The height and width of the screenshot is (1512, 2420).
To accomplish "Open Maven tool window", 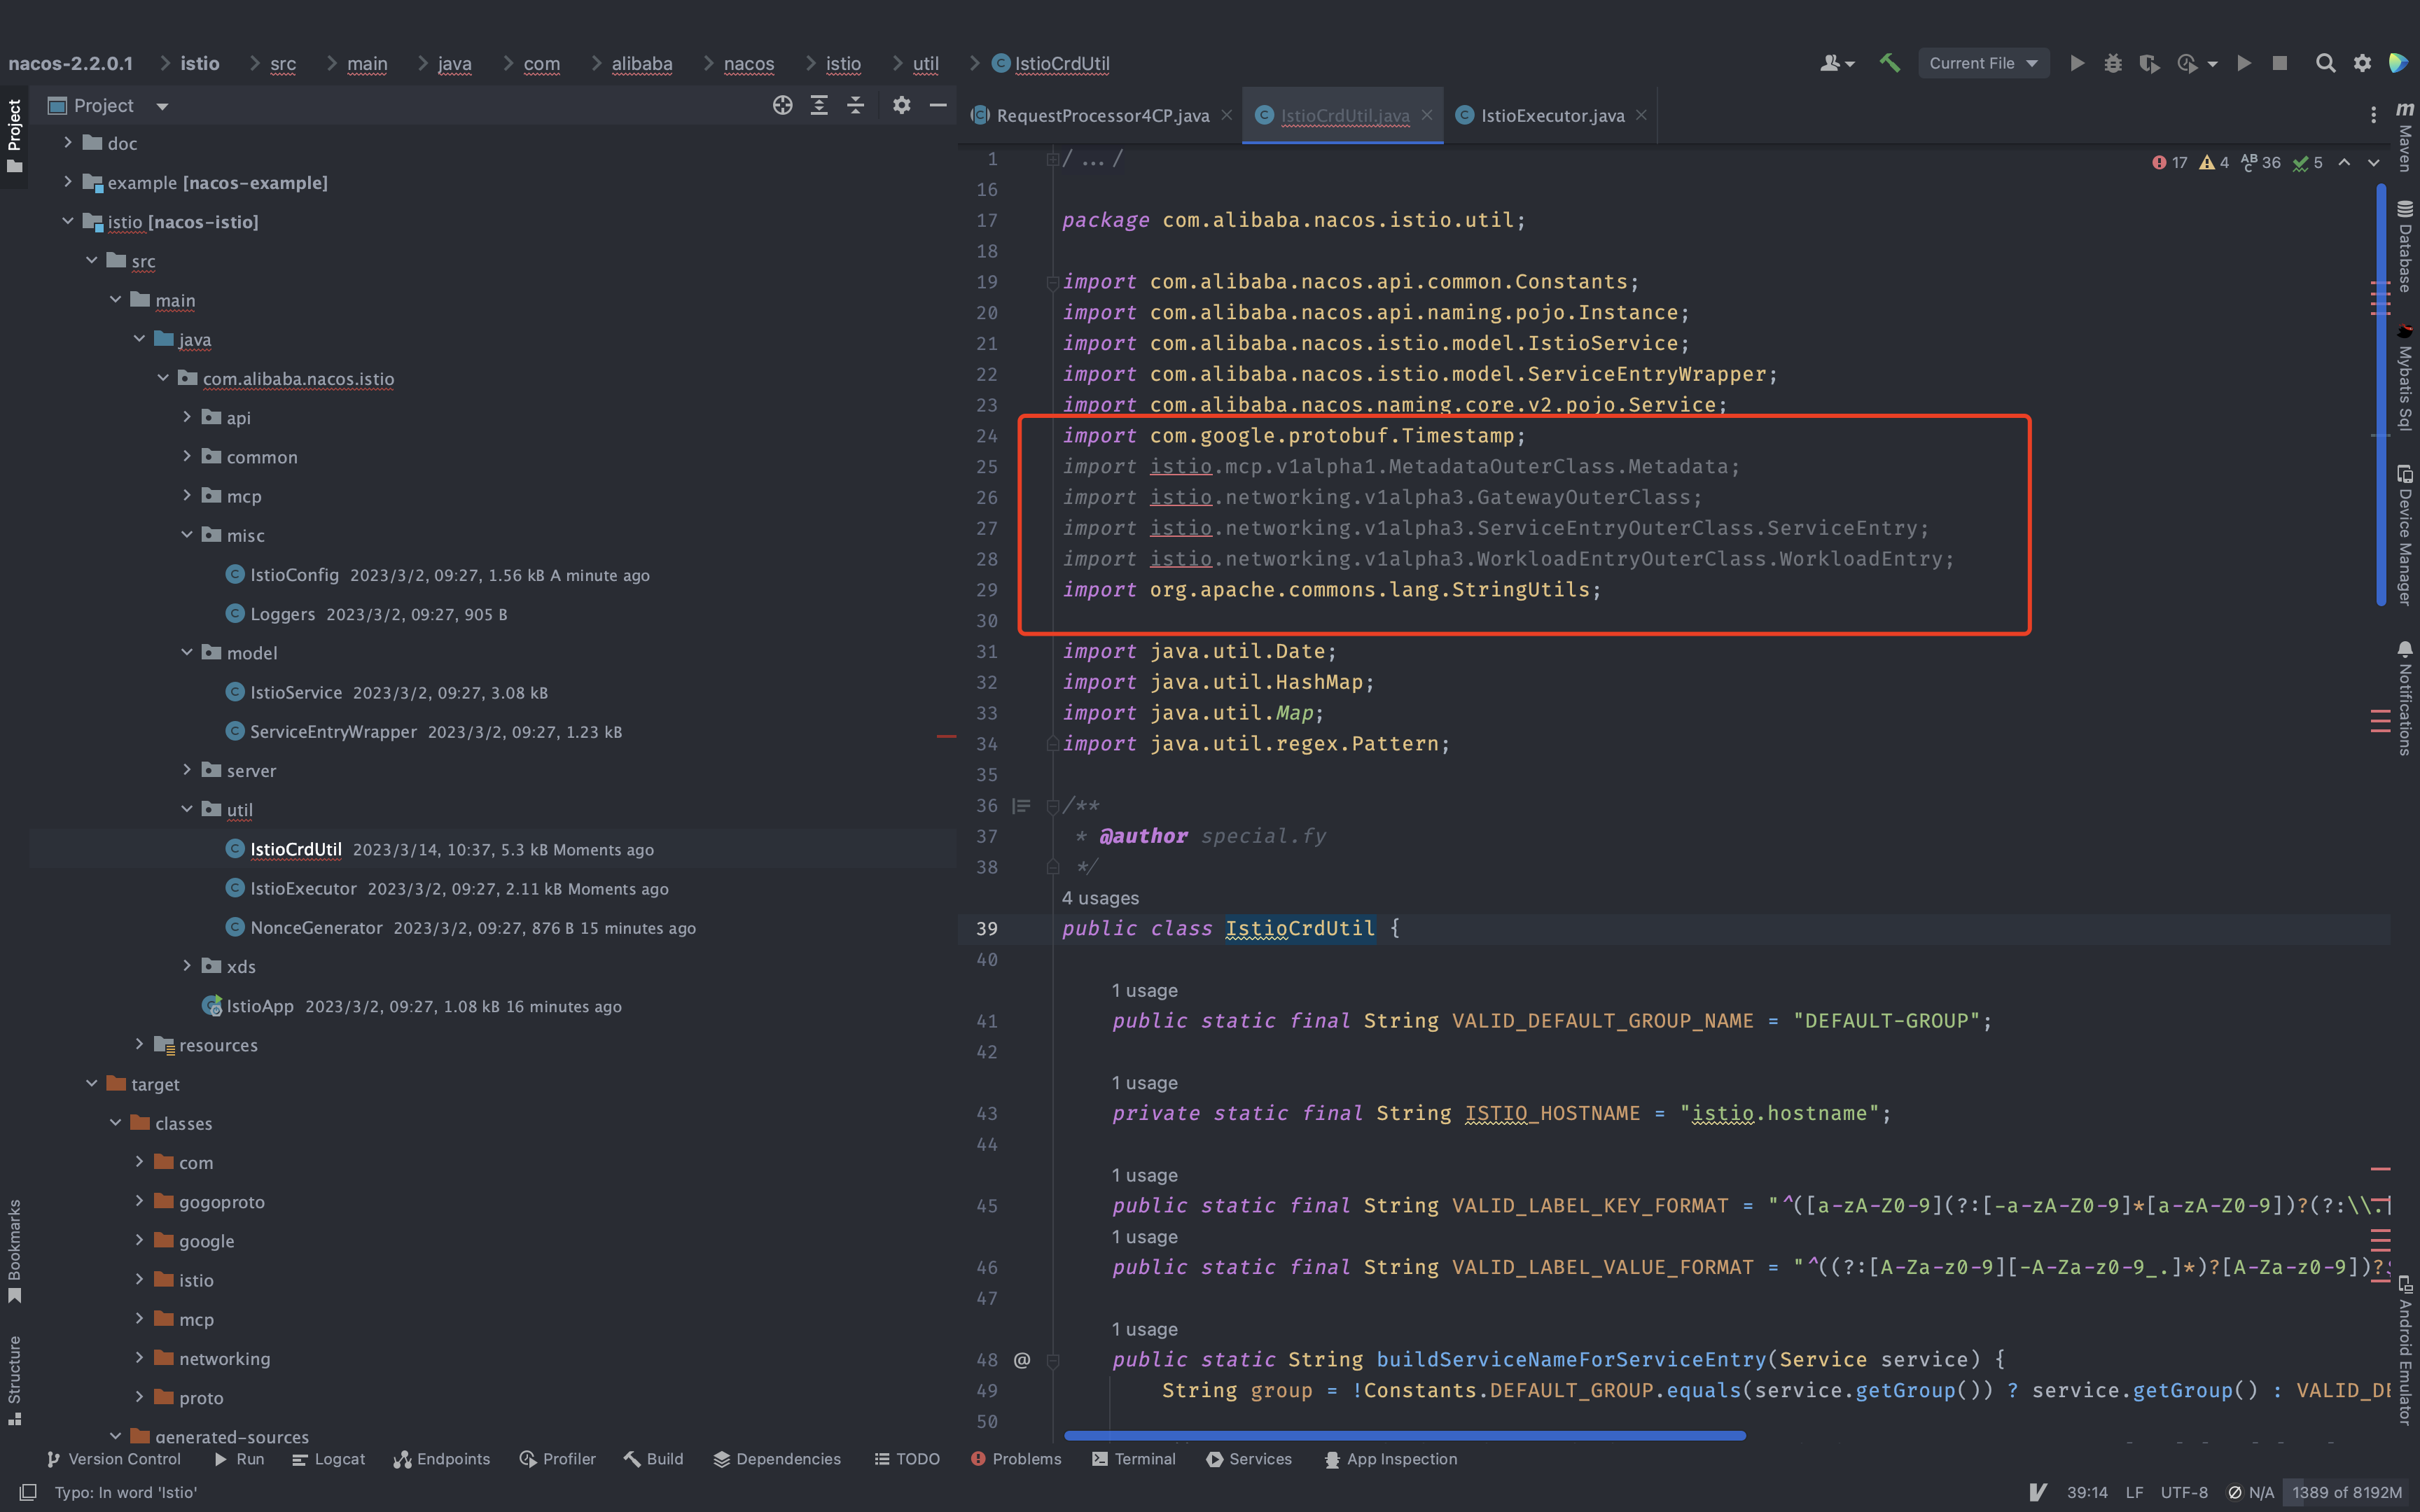I will (x=2405, y=137).
